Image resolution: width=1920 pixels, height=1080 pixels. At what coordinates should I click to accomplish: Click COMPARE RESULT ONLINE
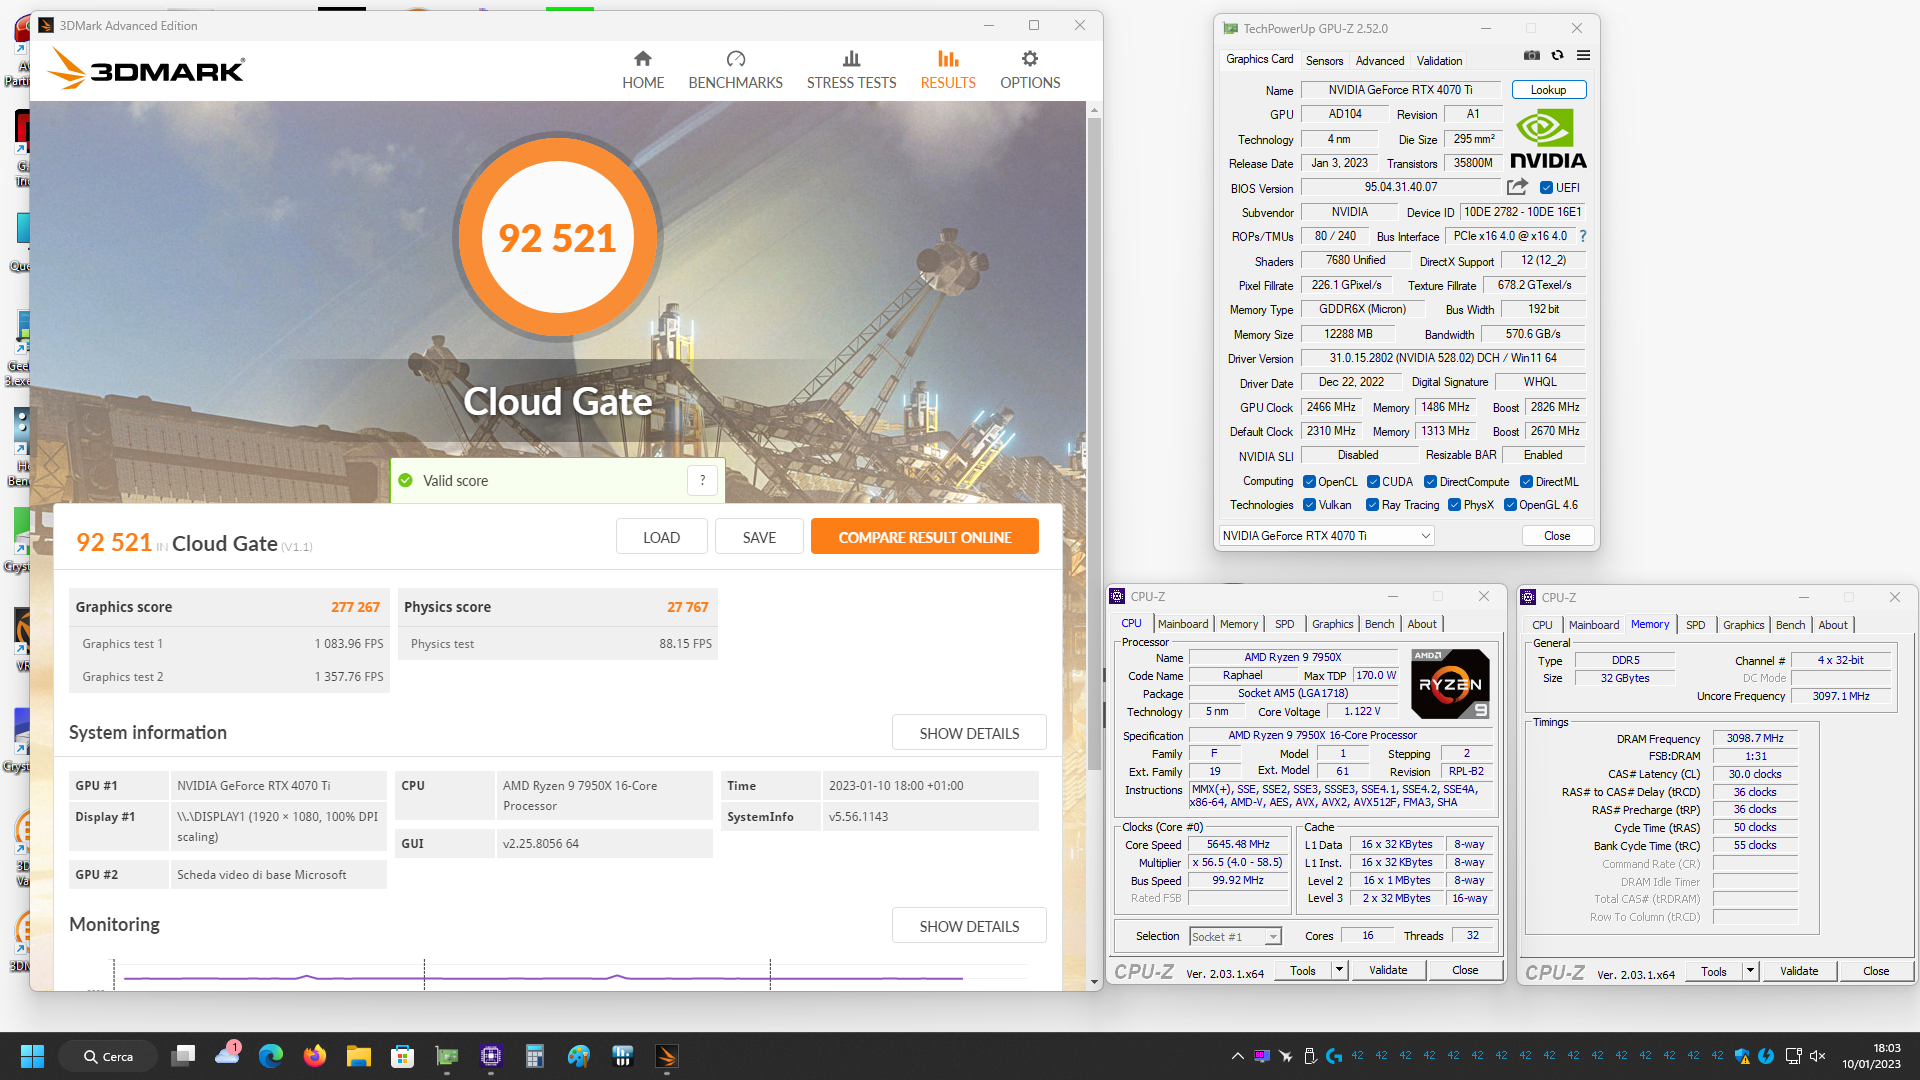pyautogui.click(x=924, y=537)
